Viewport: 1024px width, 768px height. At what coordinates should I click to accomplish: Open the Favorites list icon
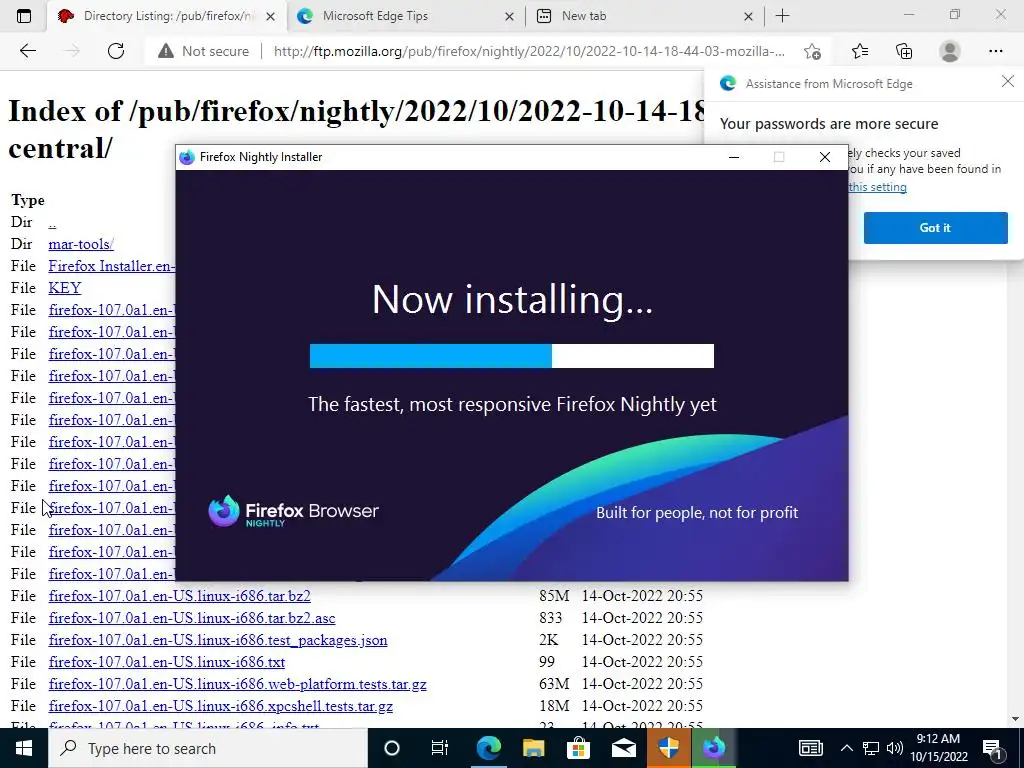(x=860, y=51)
